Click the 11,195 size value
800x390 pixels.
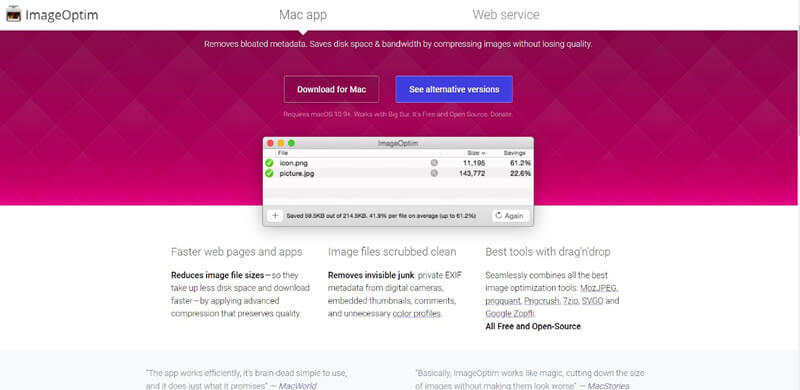tap(474, 163)
